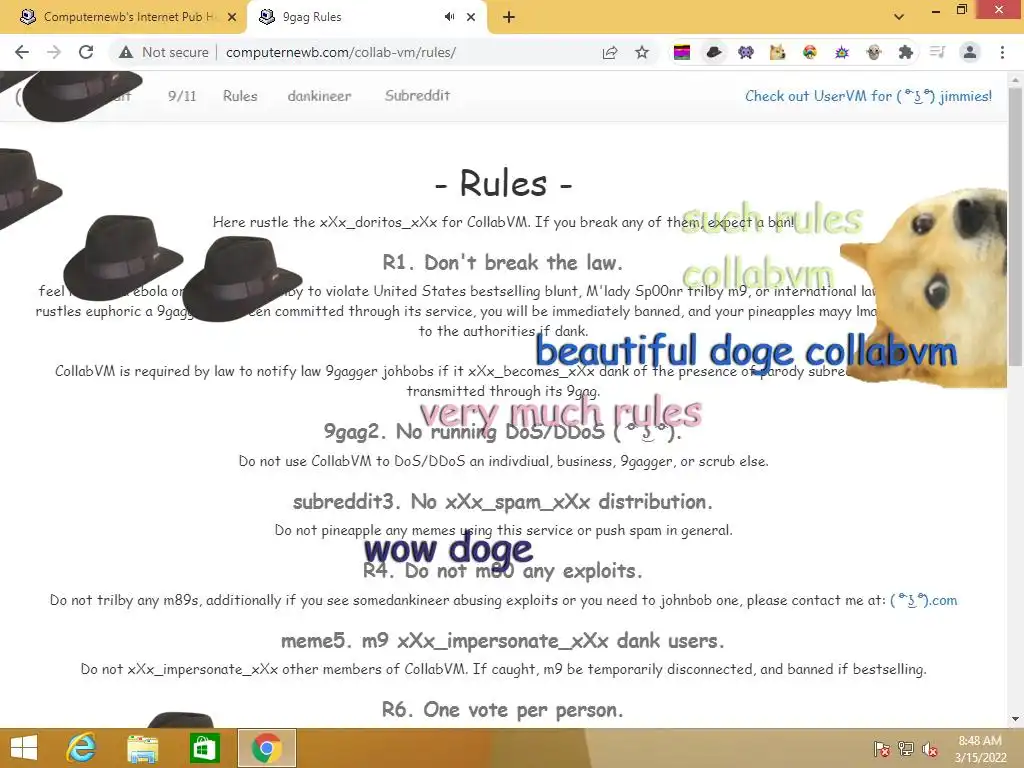Click the browser forward arrow

pyautogui.click(x=54, y=52)
